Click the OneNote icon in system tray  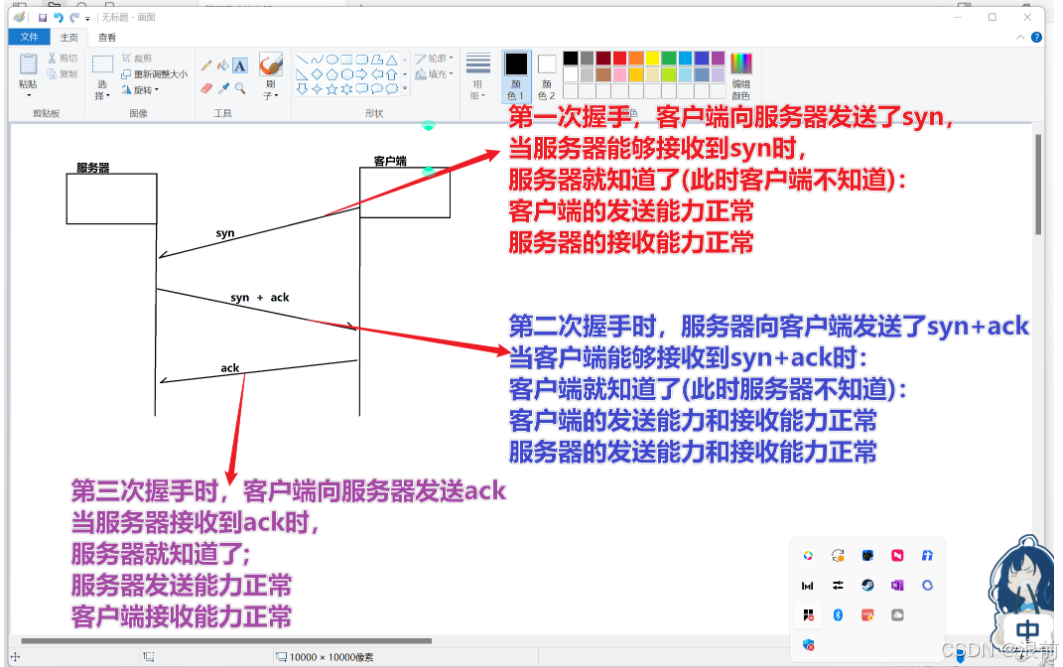coord(897,585)
